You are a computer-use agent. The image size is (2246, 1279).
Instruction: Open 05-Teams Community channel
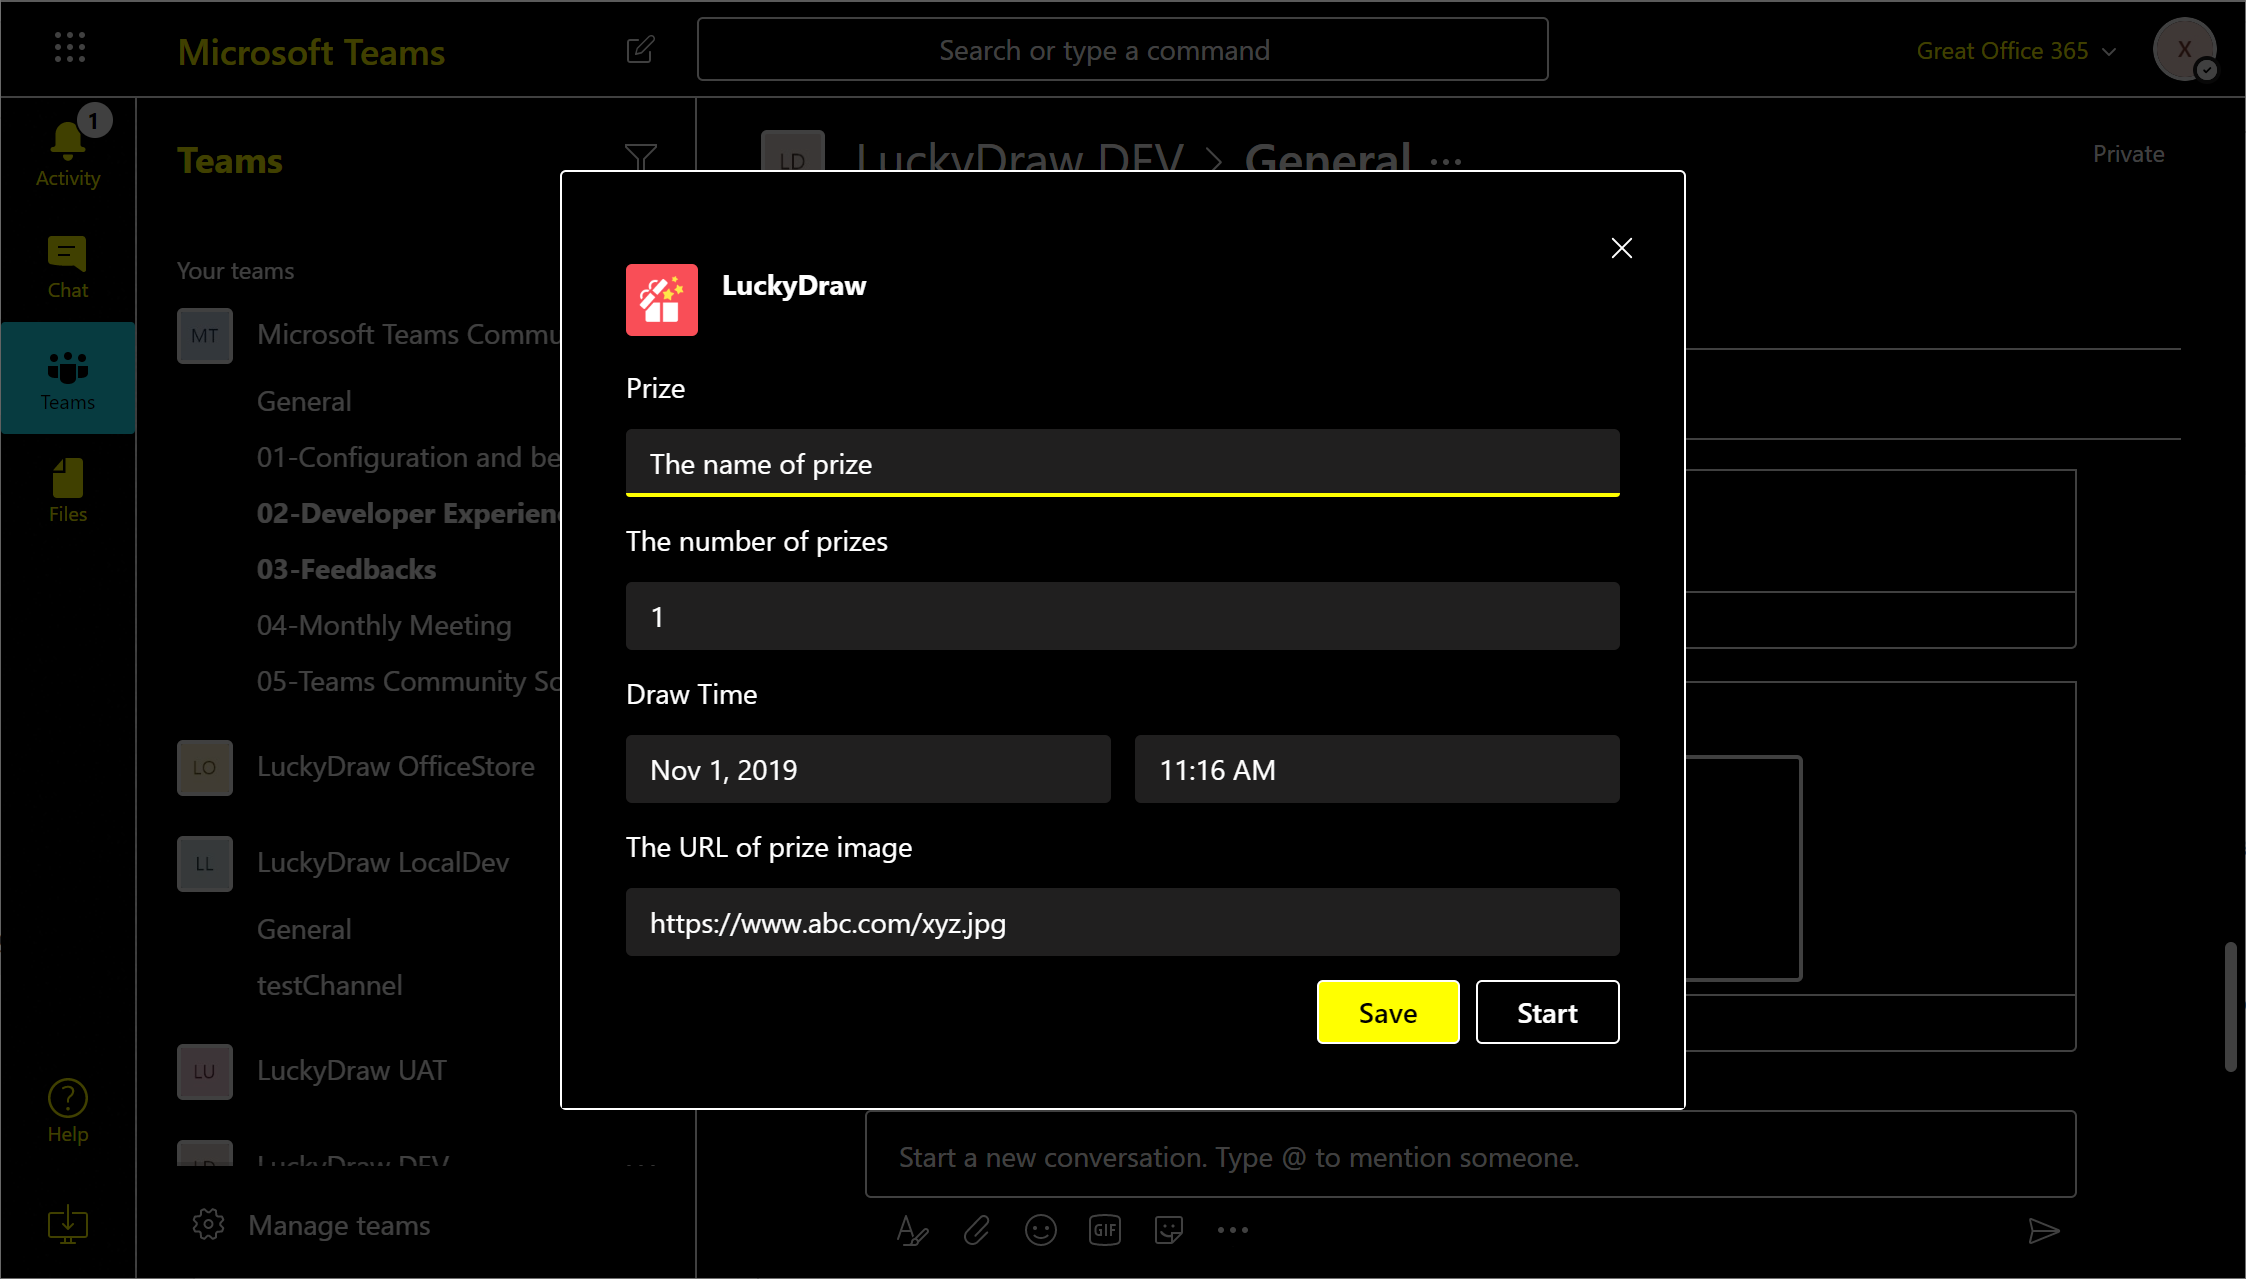pos(409,681)
